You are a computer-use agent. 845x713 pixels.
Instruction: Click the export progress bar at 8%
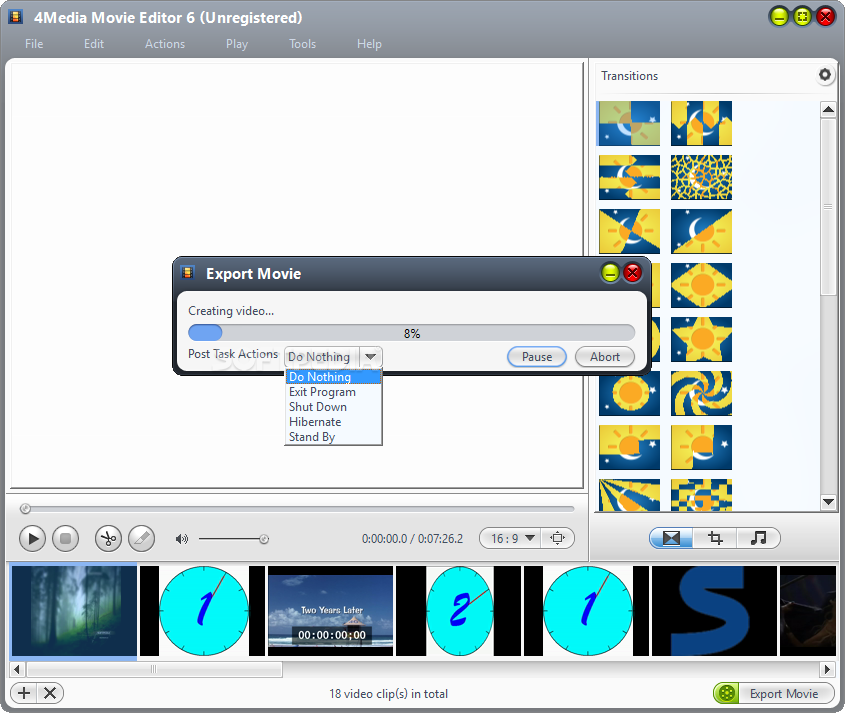tap(412, 333)
